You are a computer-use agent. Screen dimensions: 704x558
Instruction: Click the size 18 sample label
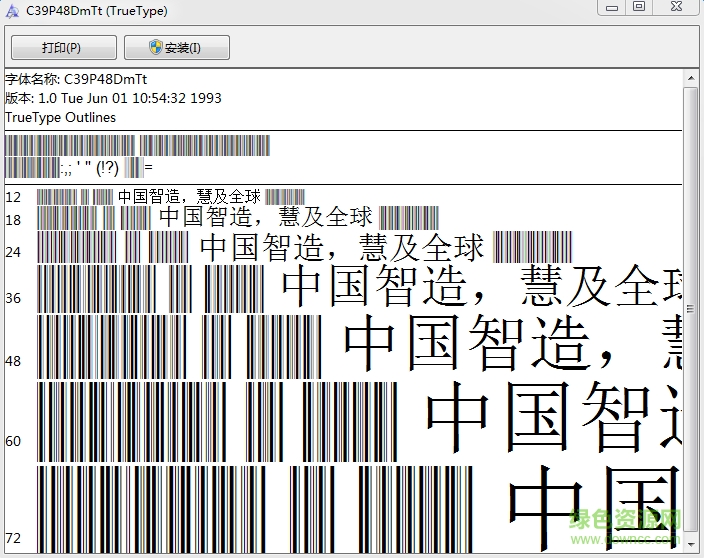pyautogui.click(x=13, y=220)
